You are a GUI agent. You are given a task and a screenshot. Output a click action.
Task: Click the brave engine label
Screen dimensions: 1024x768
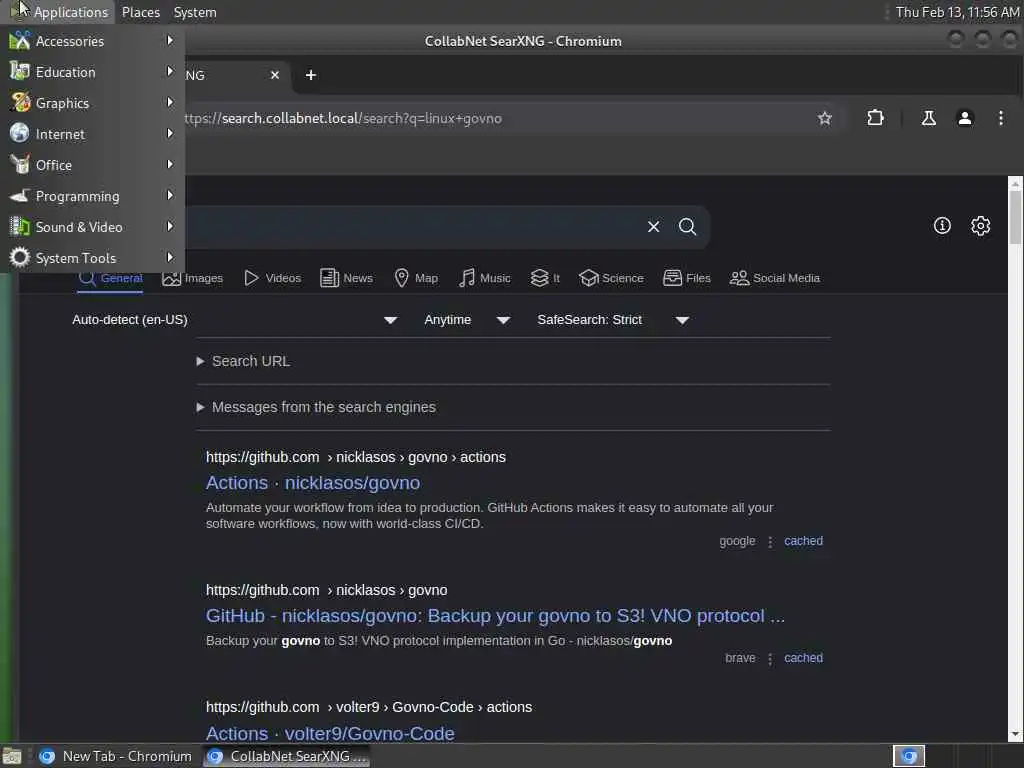pos(740,658)
